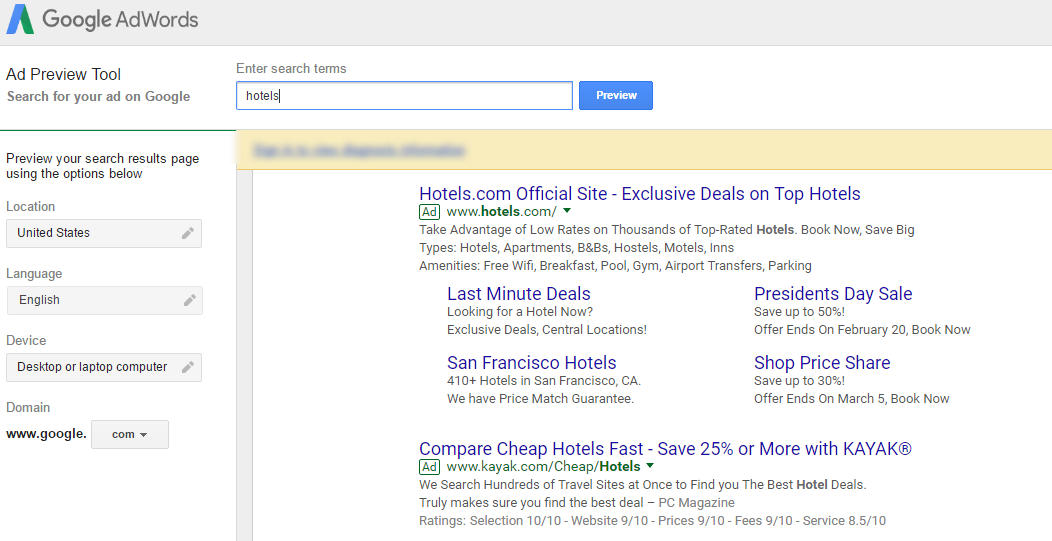Click the 'Types: Hotels, Apartments, B&Bs' line

point(576,248)
